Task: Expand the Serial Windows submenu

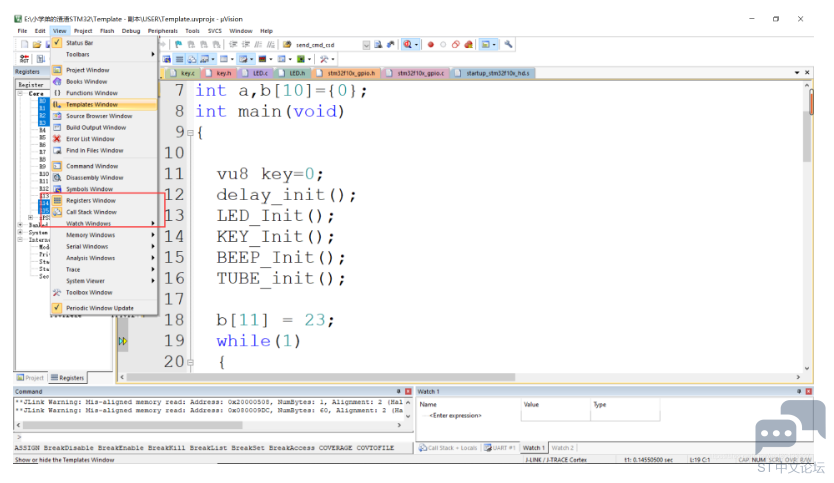Action: coord(104,247)
